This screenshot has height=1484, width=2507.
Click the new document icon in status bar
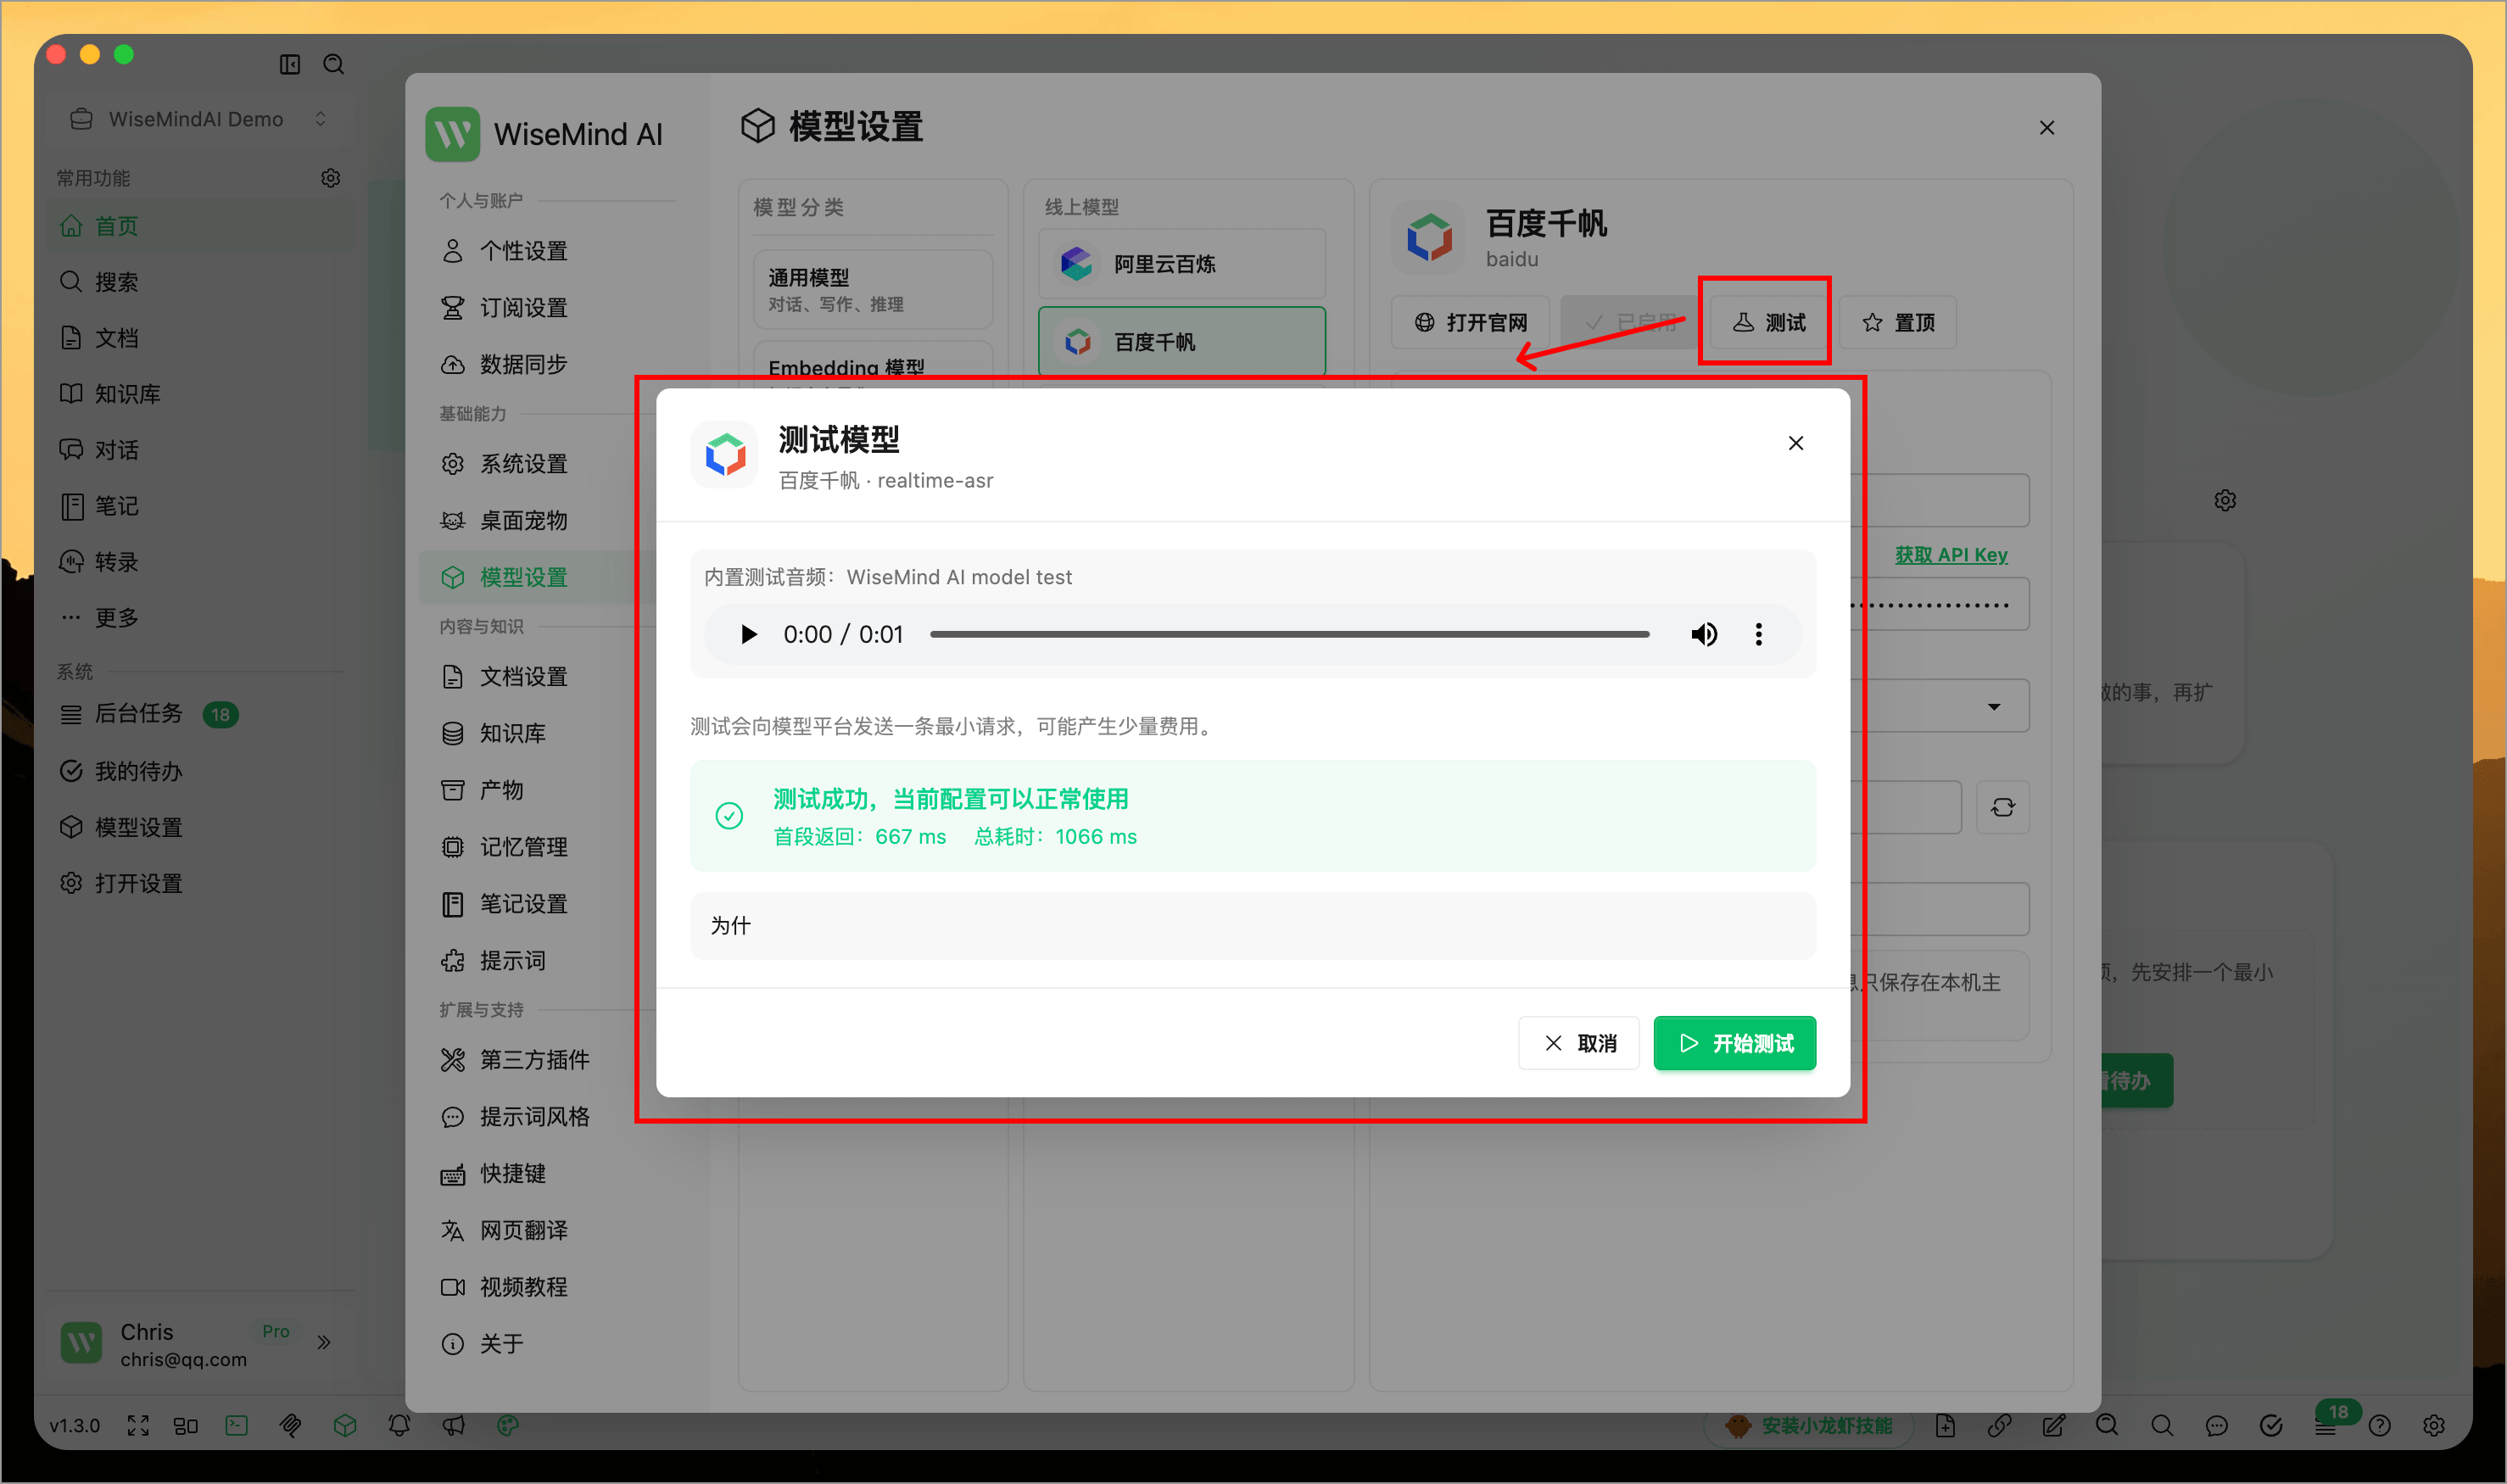click(1945, 1426)
